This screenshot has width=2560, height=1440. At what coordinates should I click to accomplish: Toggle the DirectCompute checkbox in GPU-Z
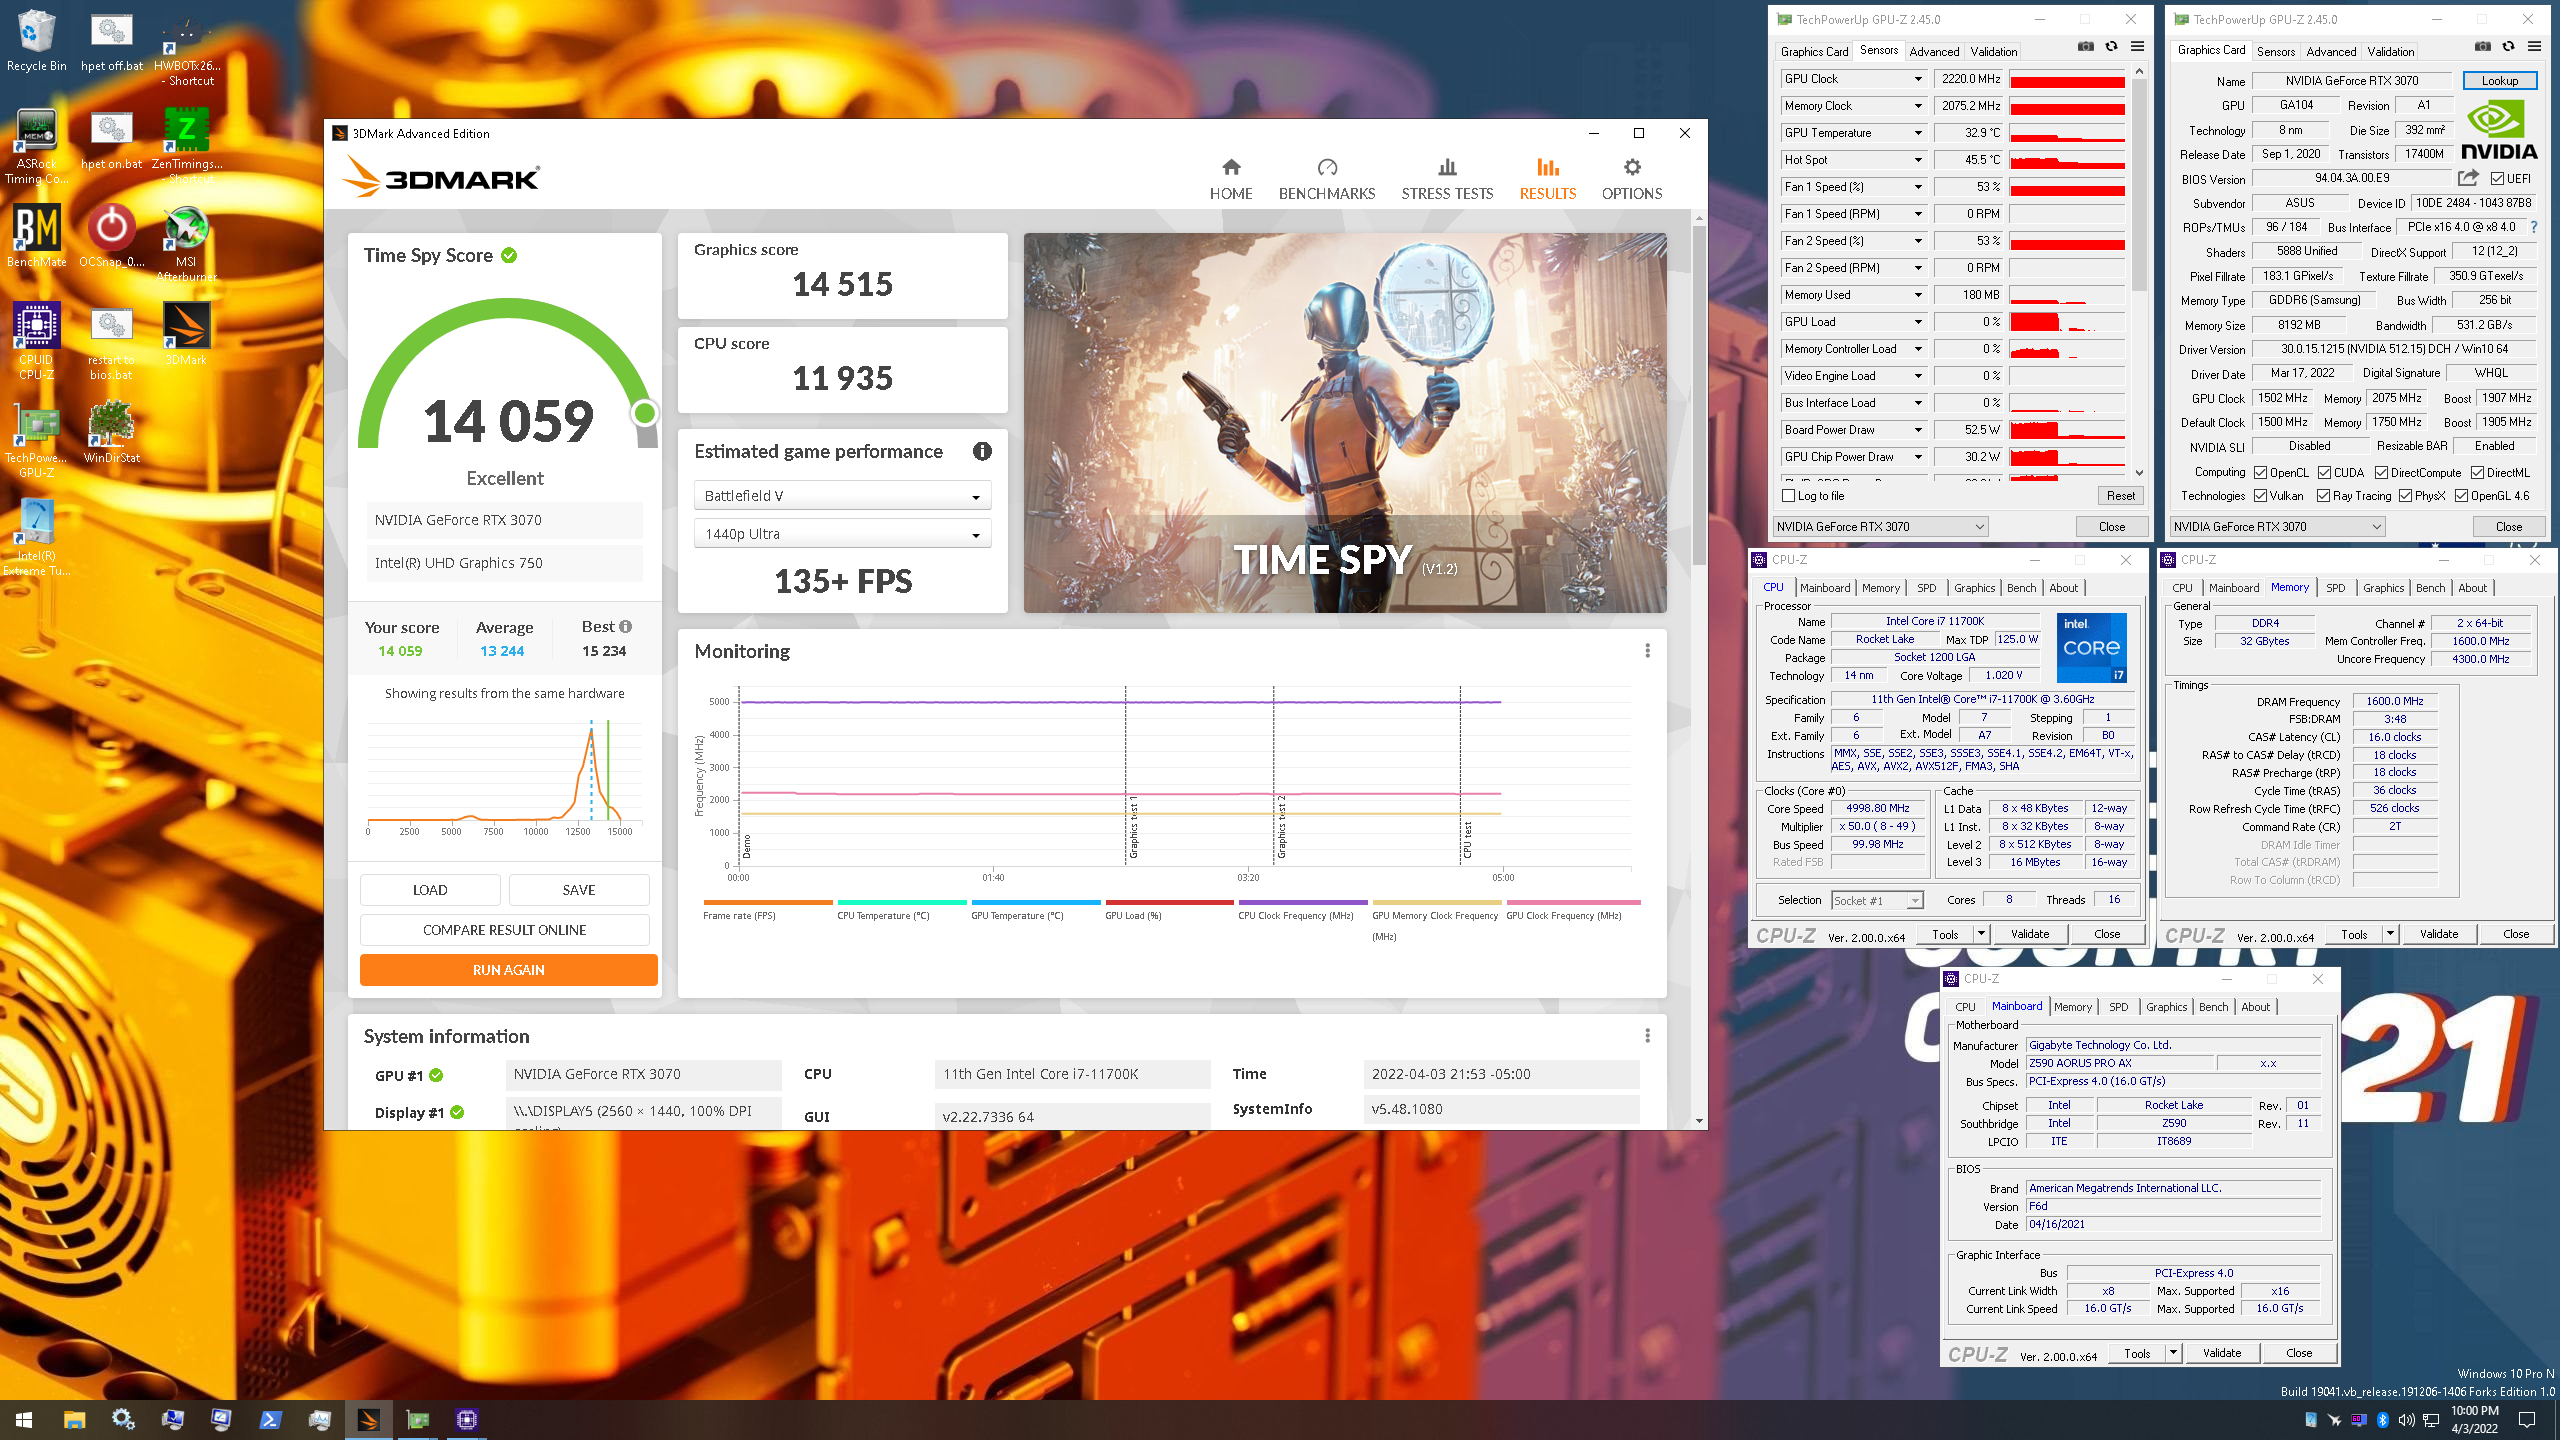pos(2382,473)
